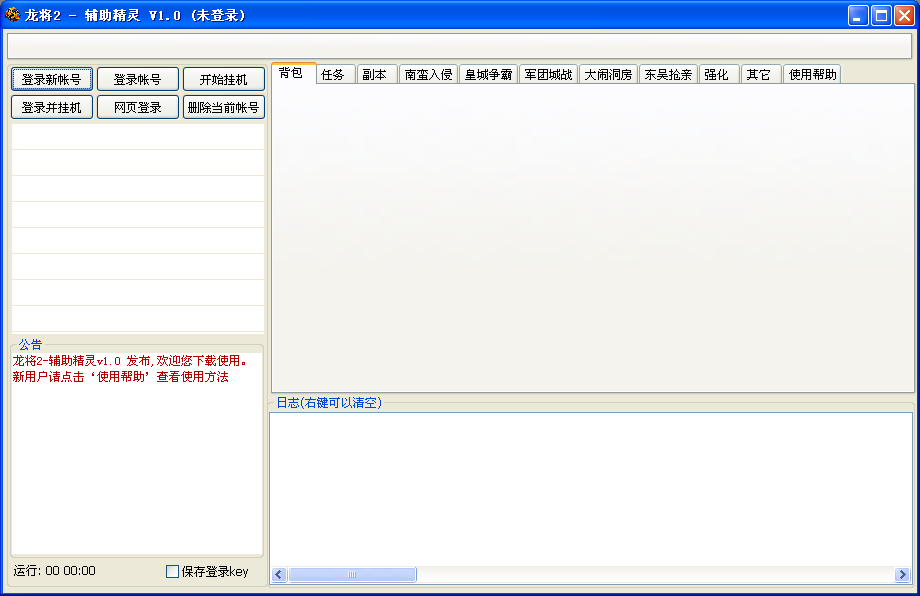Click announcement line 龙将2-辅助精灵v1.0 发布
The height and width of the screenshot is (596, 920).
coord(129,361)
